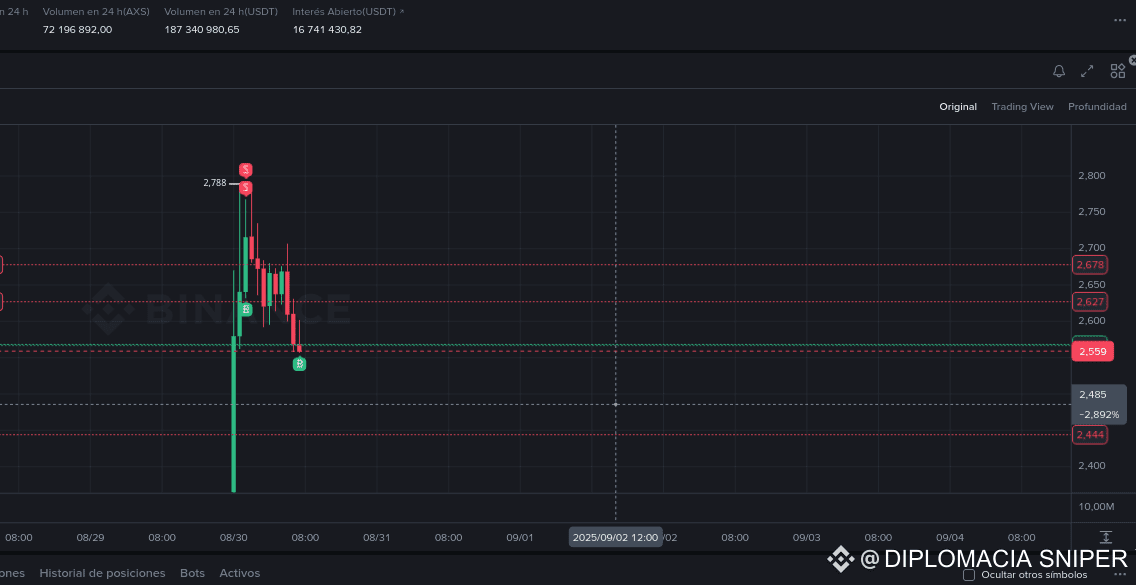Viewport: 1136px width, 585px height.
Task: Click the 72 196 892,00 AXS volume value
Action: pyautogui.click(x=78, y=30)
